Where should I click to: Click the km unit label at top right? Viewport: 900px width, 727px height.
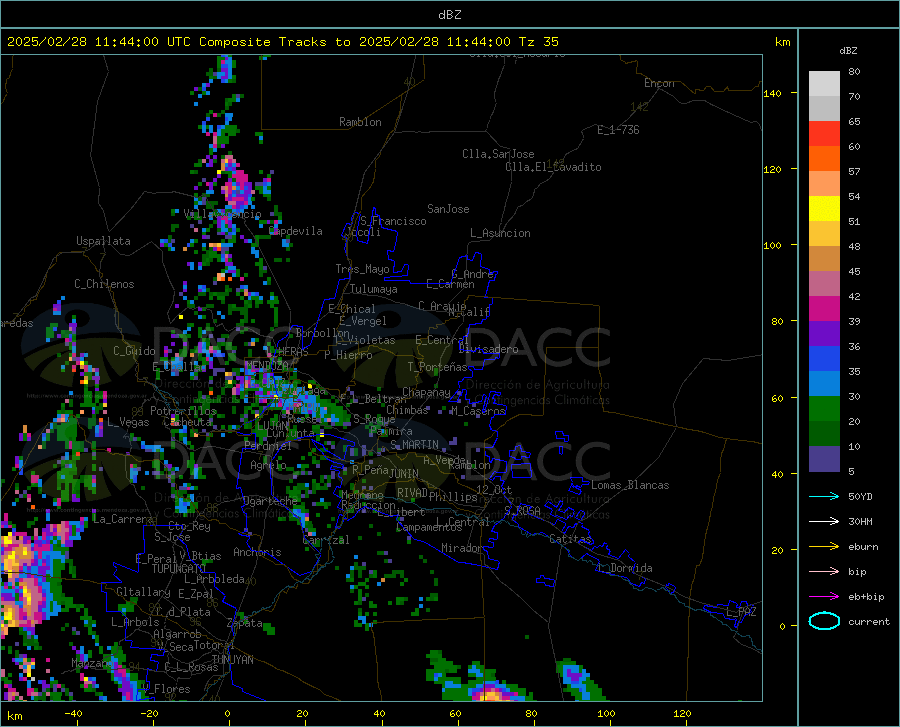pyautogui.click(x=782, y=42)
